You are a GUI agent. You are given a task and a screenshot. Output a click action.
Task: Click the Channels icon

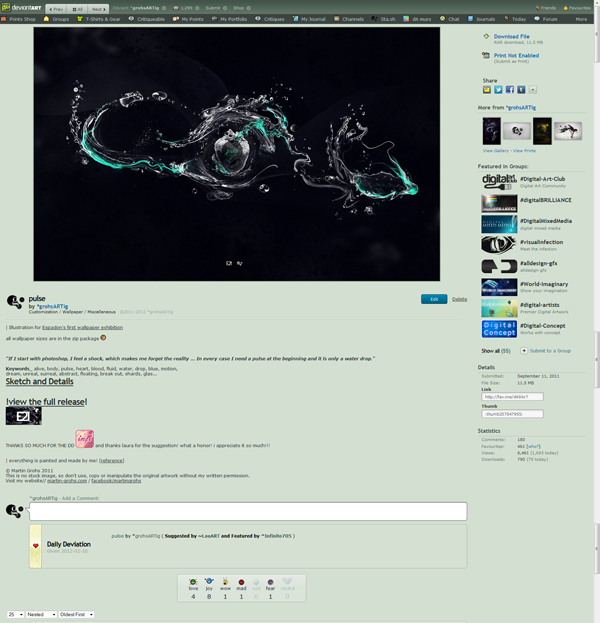click(x=337, y=19)
